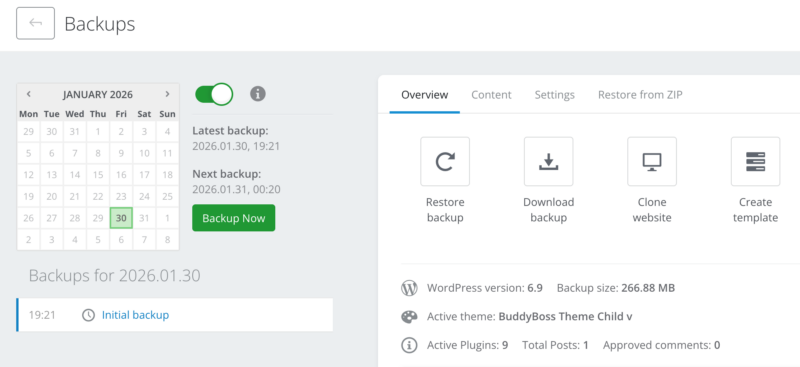Image resolution: width=800 pixels, height=367 pixels.
Task: Open the Content tab
Action: pos(491,94)
